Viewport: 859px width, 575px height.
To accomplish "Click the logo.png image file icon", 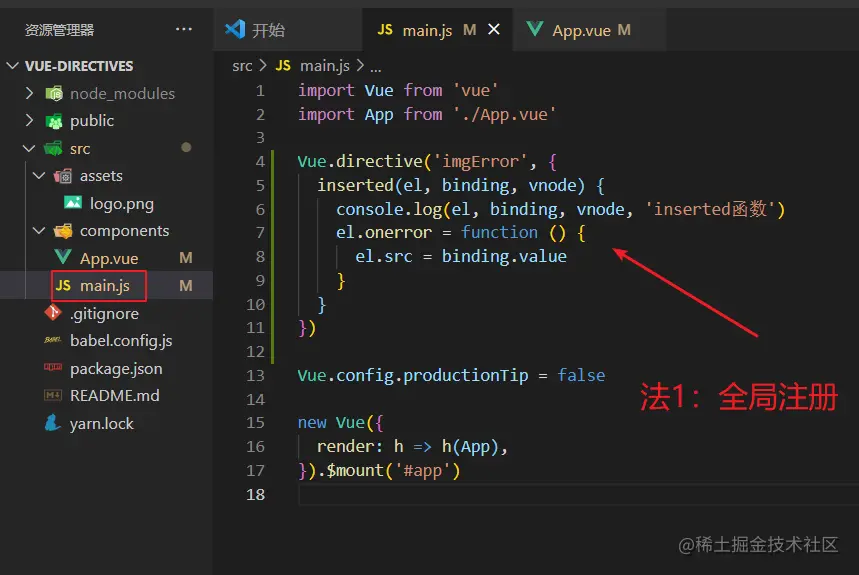I will pyautogui.click(x=73, y=203).
